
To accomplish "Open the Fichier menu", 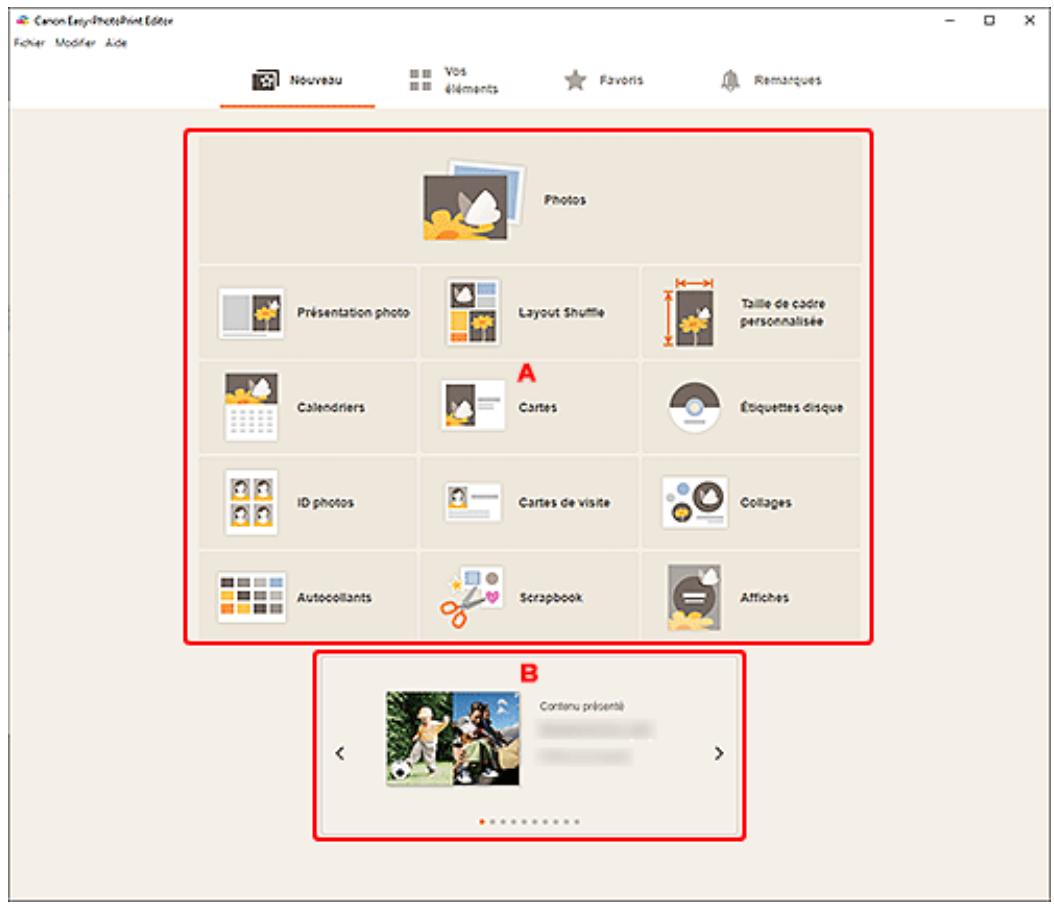I will pos(30,43).
